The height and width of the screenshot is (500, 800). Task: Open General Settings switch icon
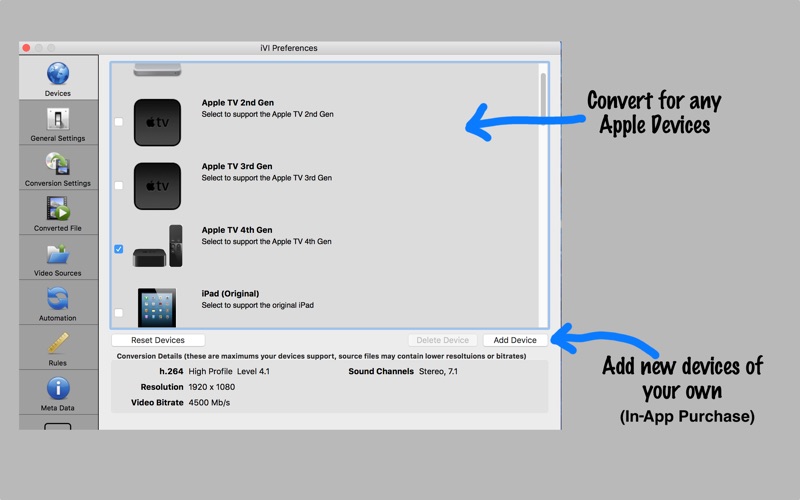point(58,119)
